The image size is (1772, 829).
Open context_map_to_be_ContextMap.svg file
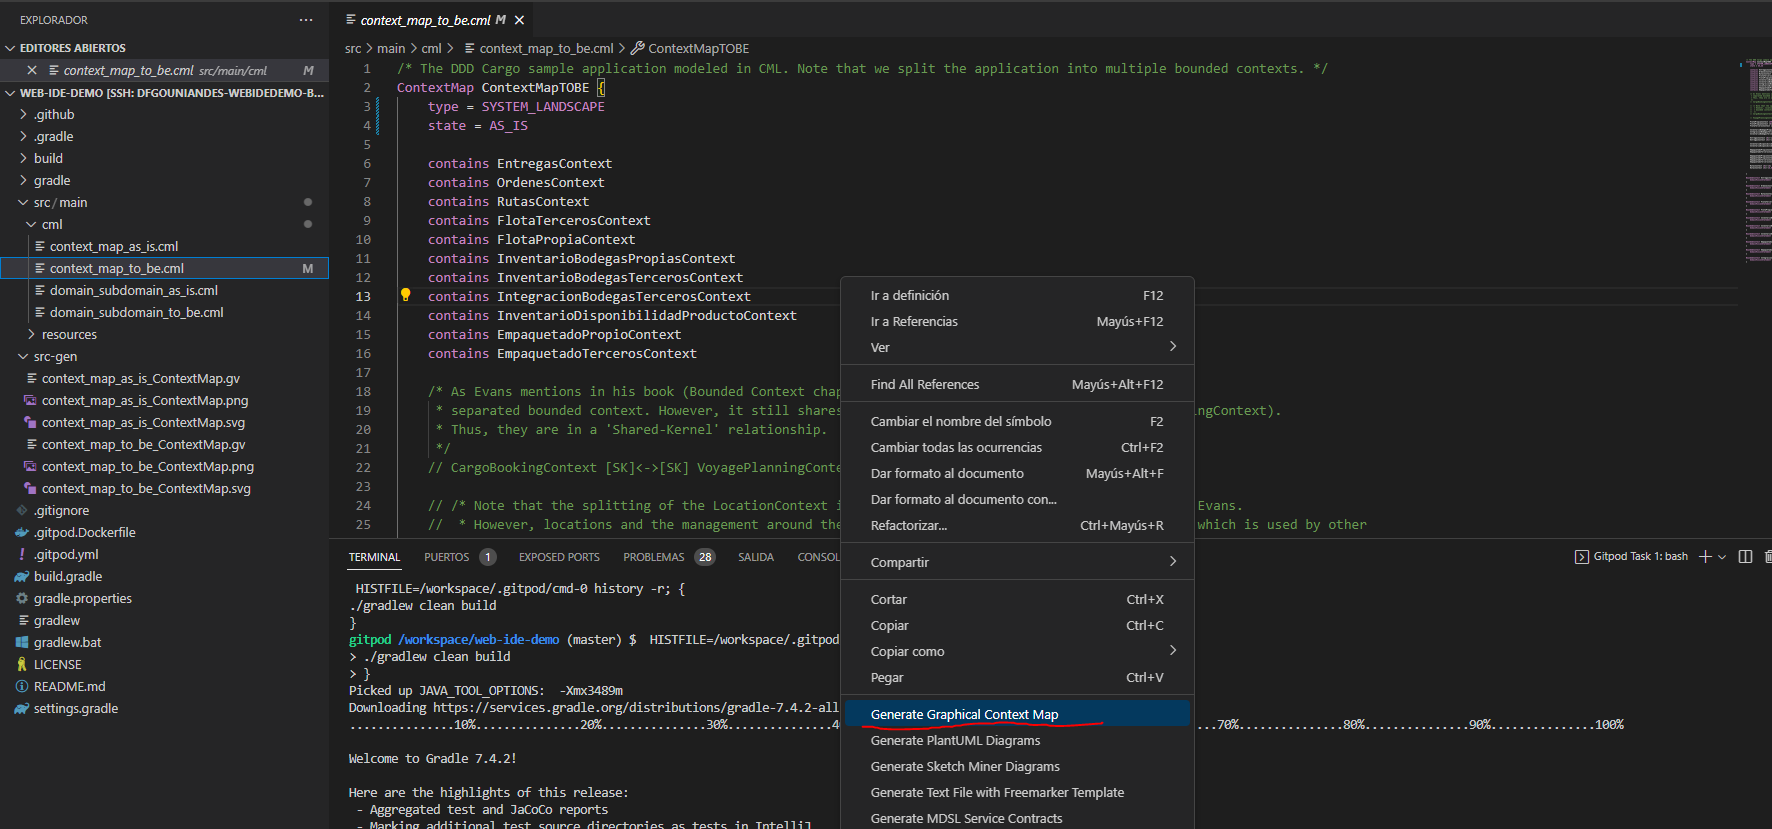tap(146, 488)
